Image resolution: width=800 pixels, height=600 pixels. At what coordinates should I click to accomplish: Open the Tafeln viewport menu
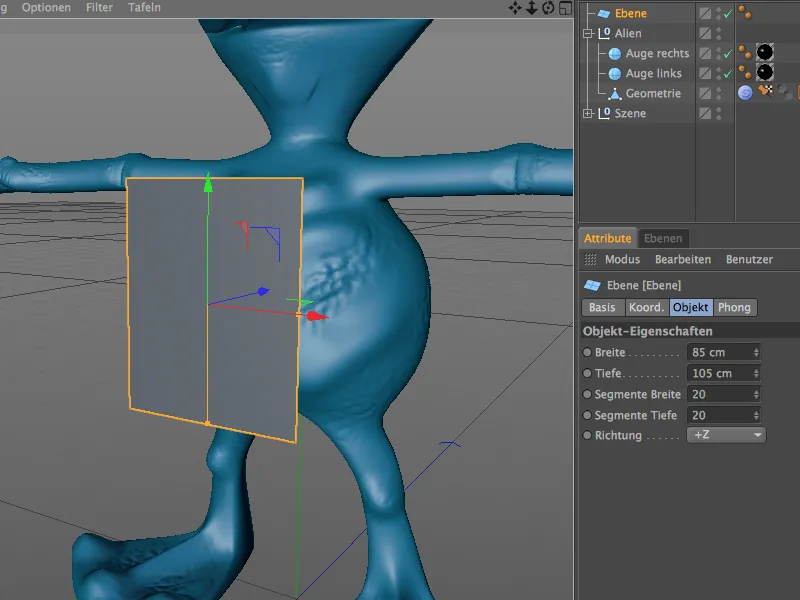pyautogui.click(x=144, y=8)
